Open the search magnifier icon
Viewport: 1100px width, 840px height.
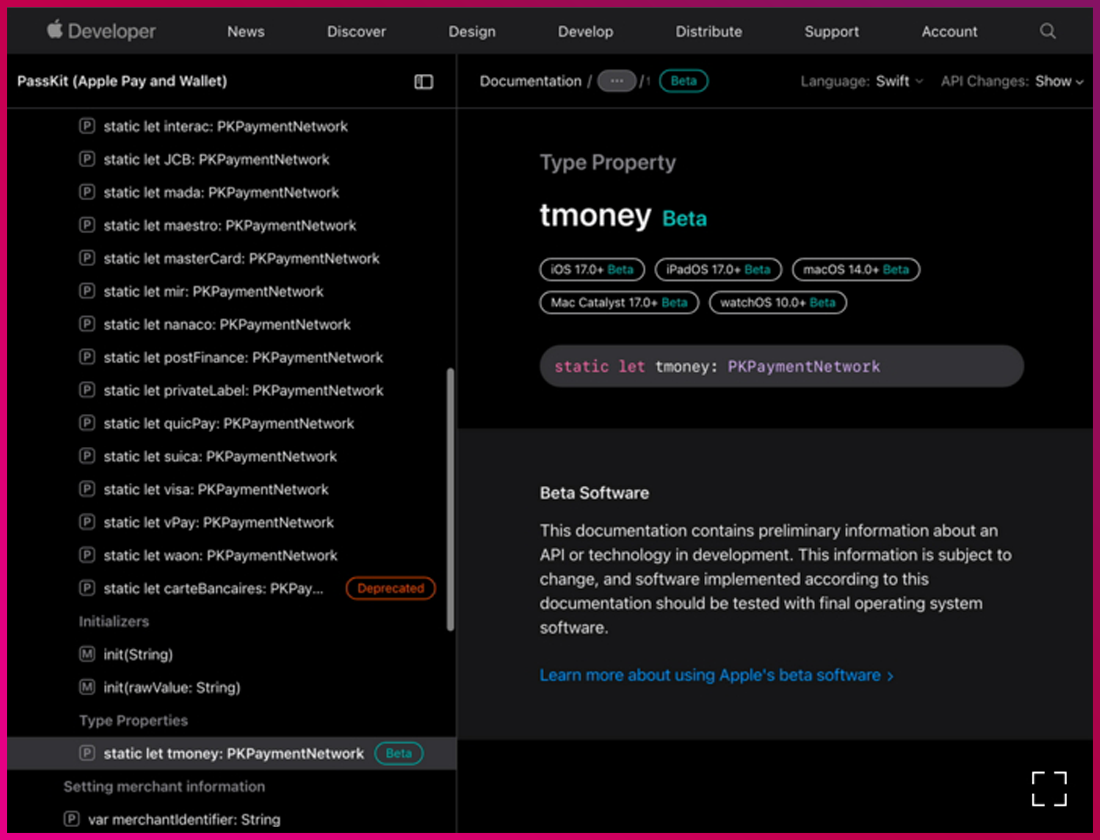1047,31
